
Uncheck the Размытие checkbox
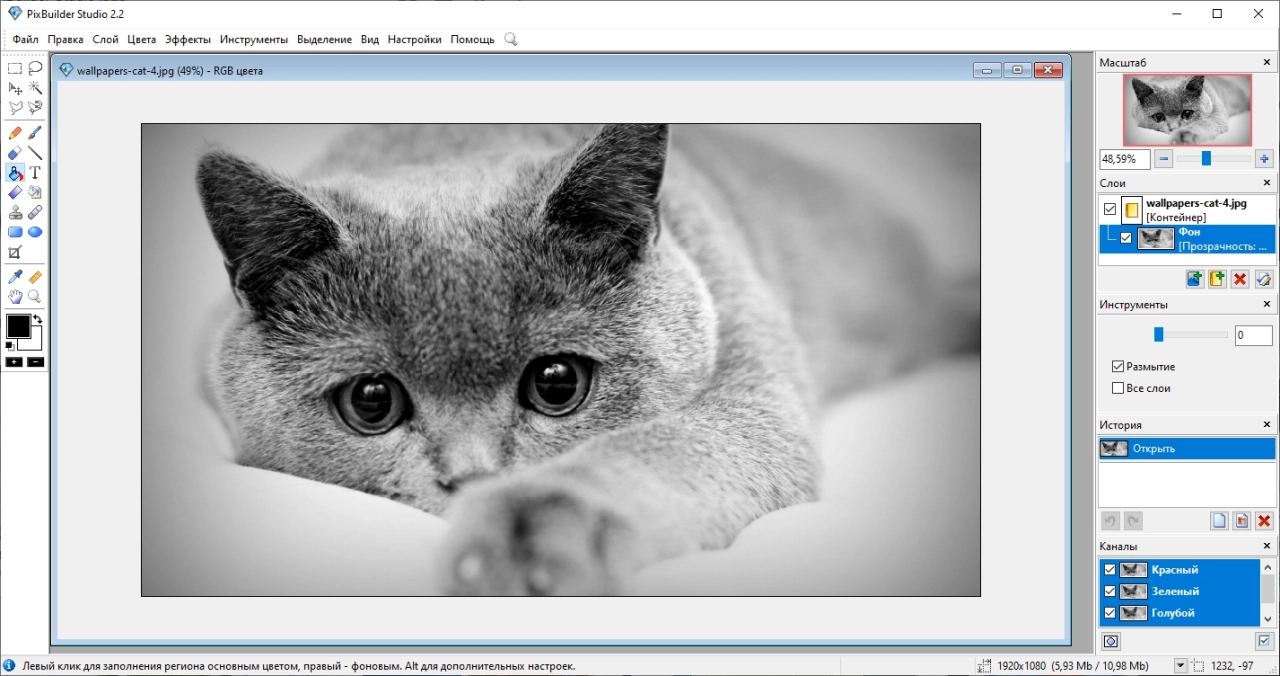[x=1118, y=367]
